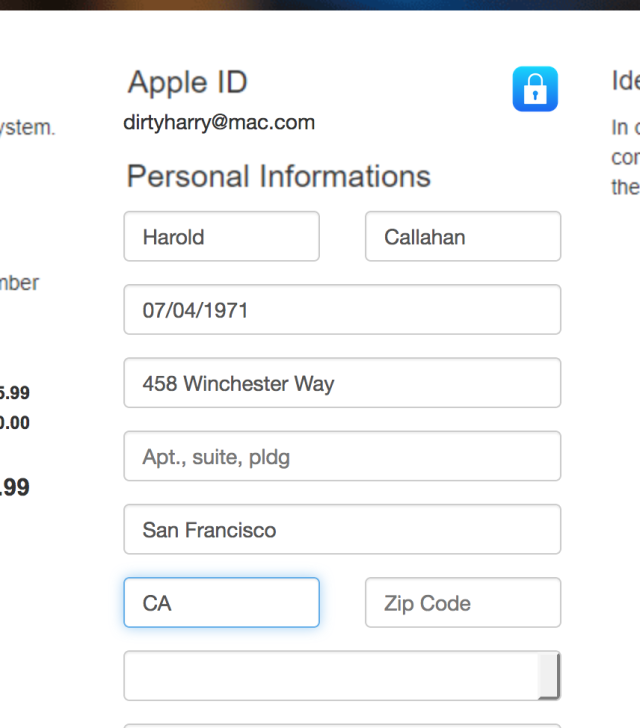Image resolution: width=640 pixels, height=728 pixels.
Task: Click the partially visible field at the bottom
Action: (341, 724)
